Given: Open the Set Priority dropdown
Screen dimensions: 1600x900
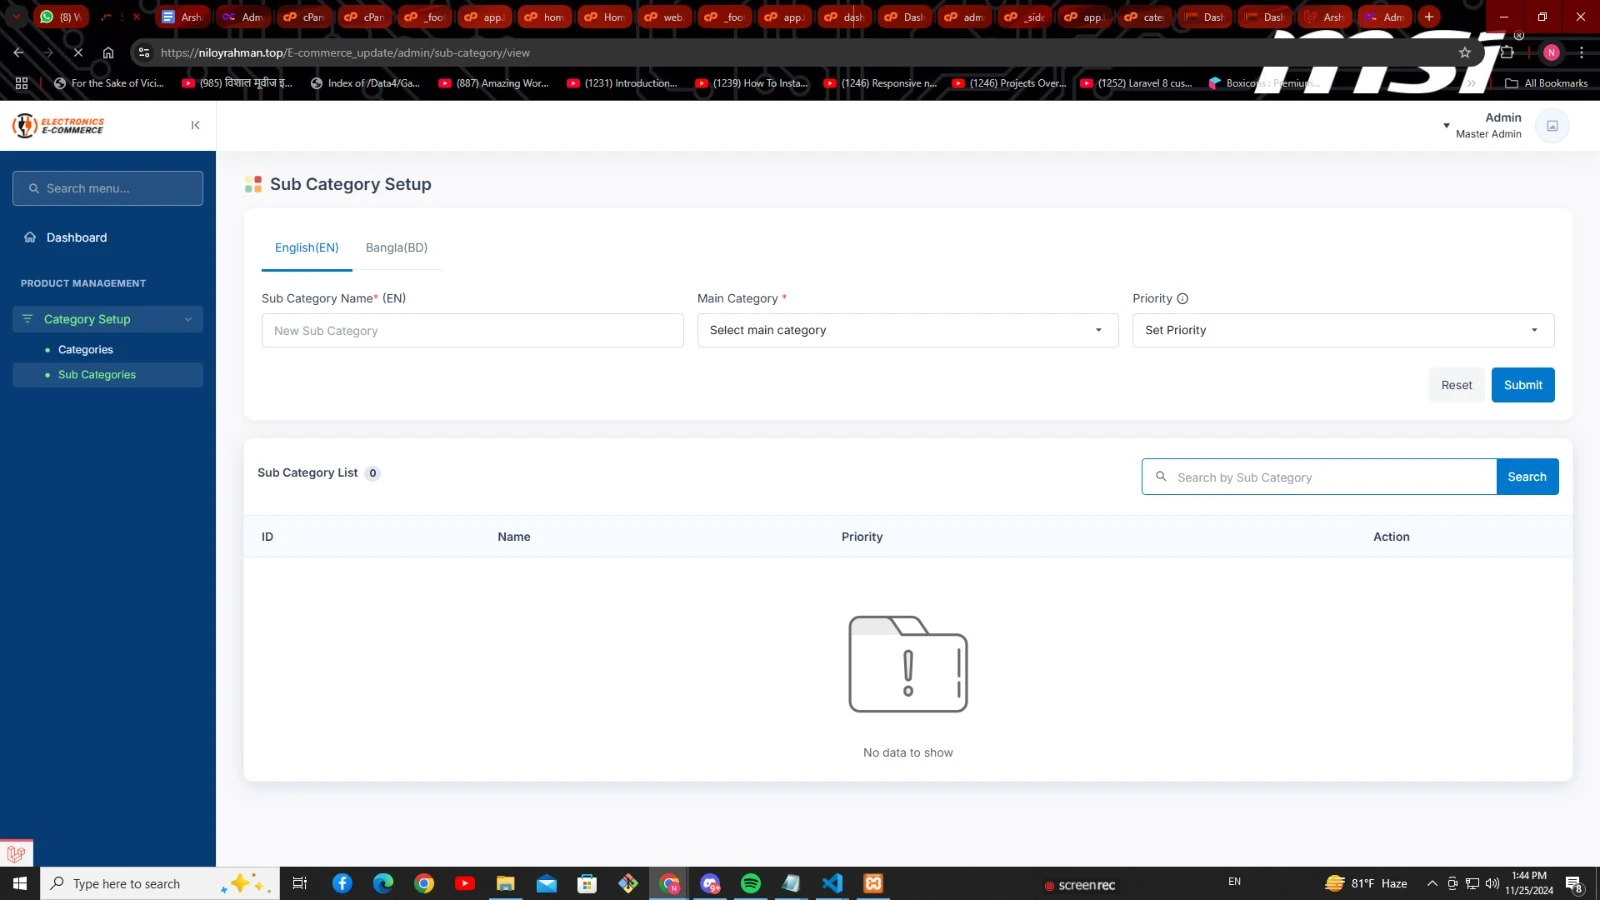Looking at the screenshot, I should click(x=1342, y=331).
